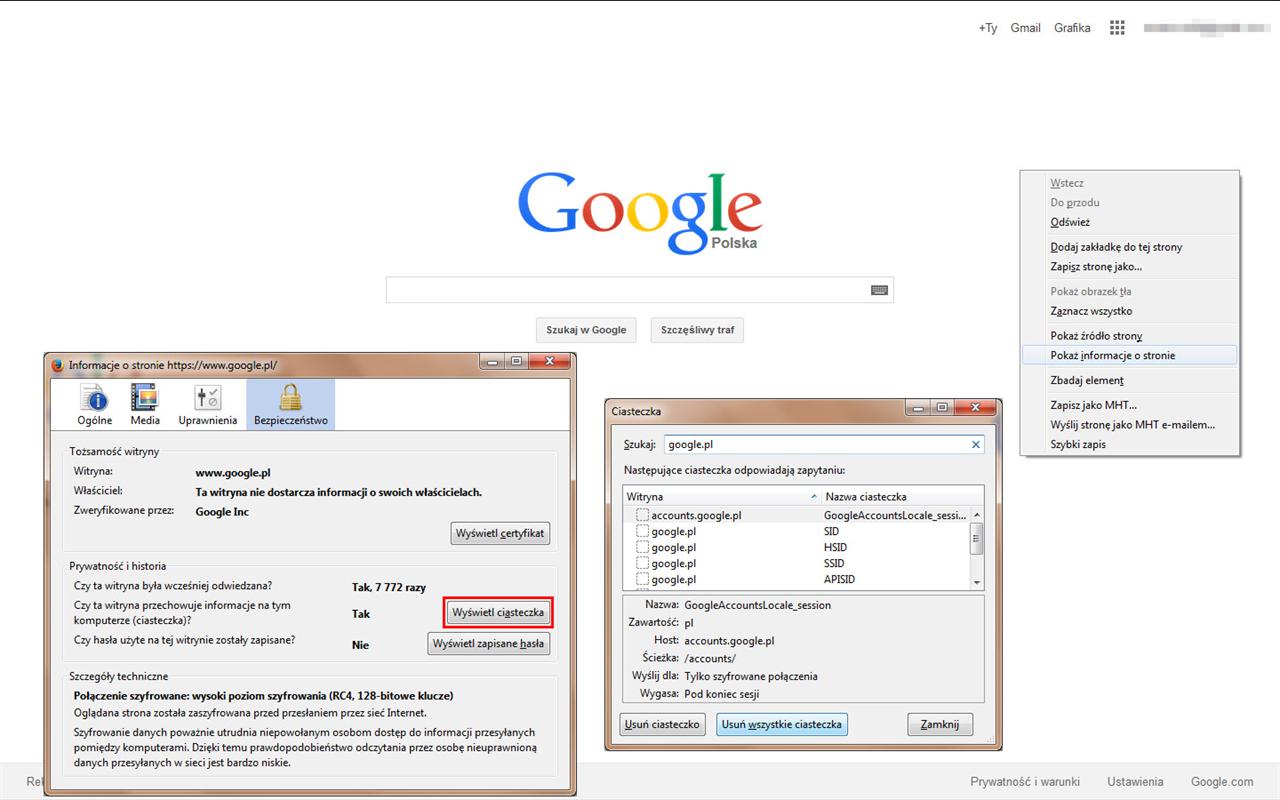Click the 'Wyświetl ciasteczka' button
Screen dimensions: 1280x800
point(498,612)
